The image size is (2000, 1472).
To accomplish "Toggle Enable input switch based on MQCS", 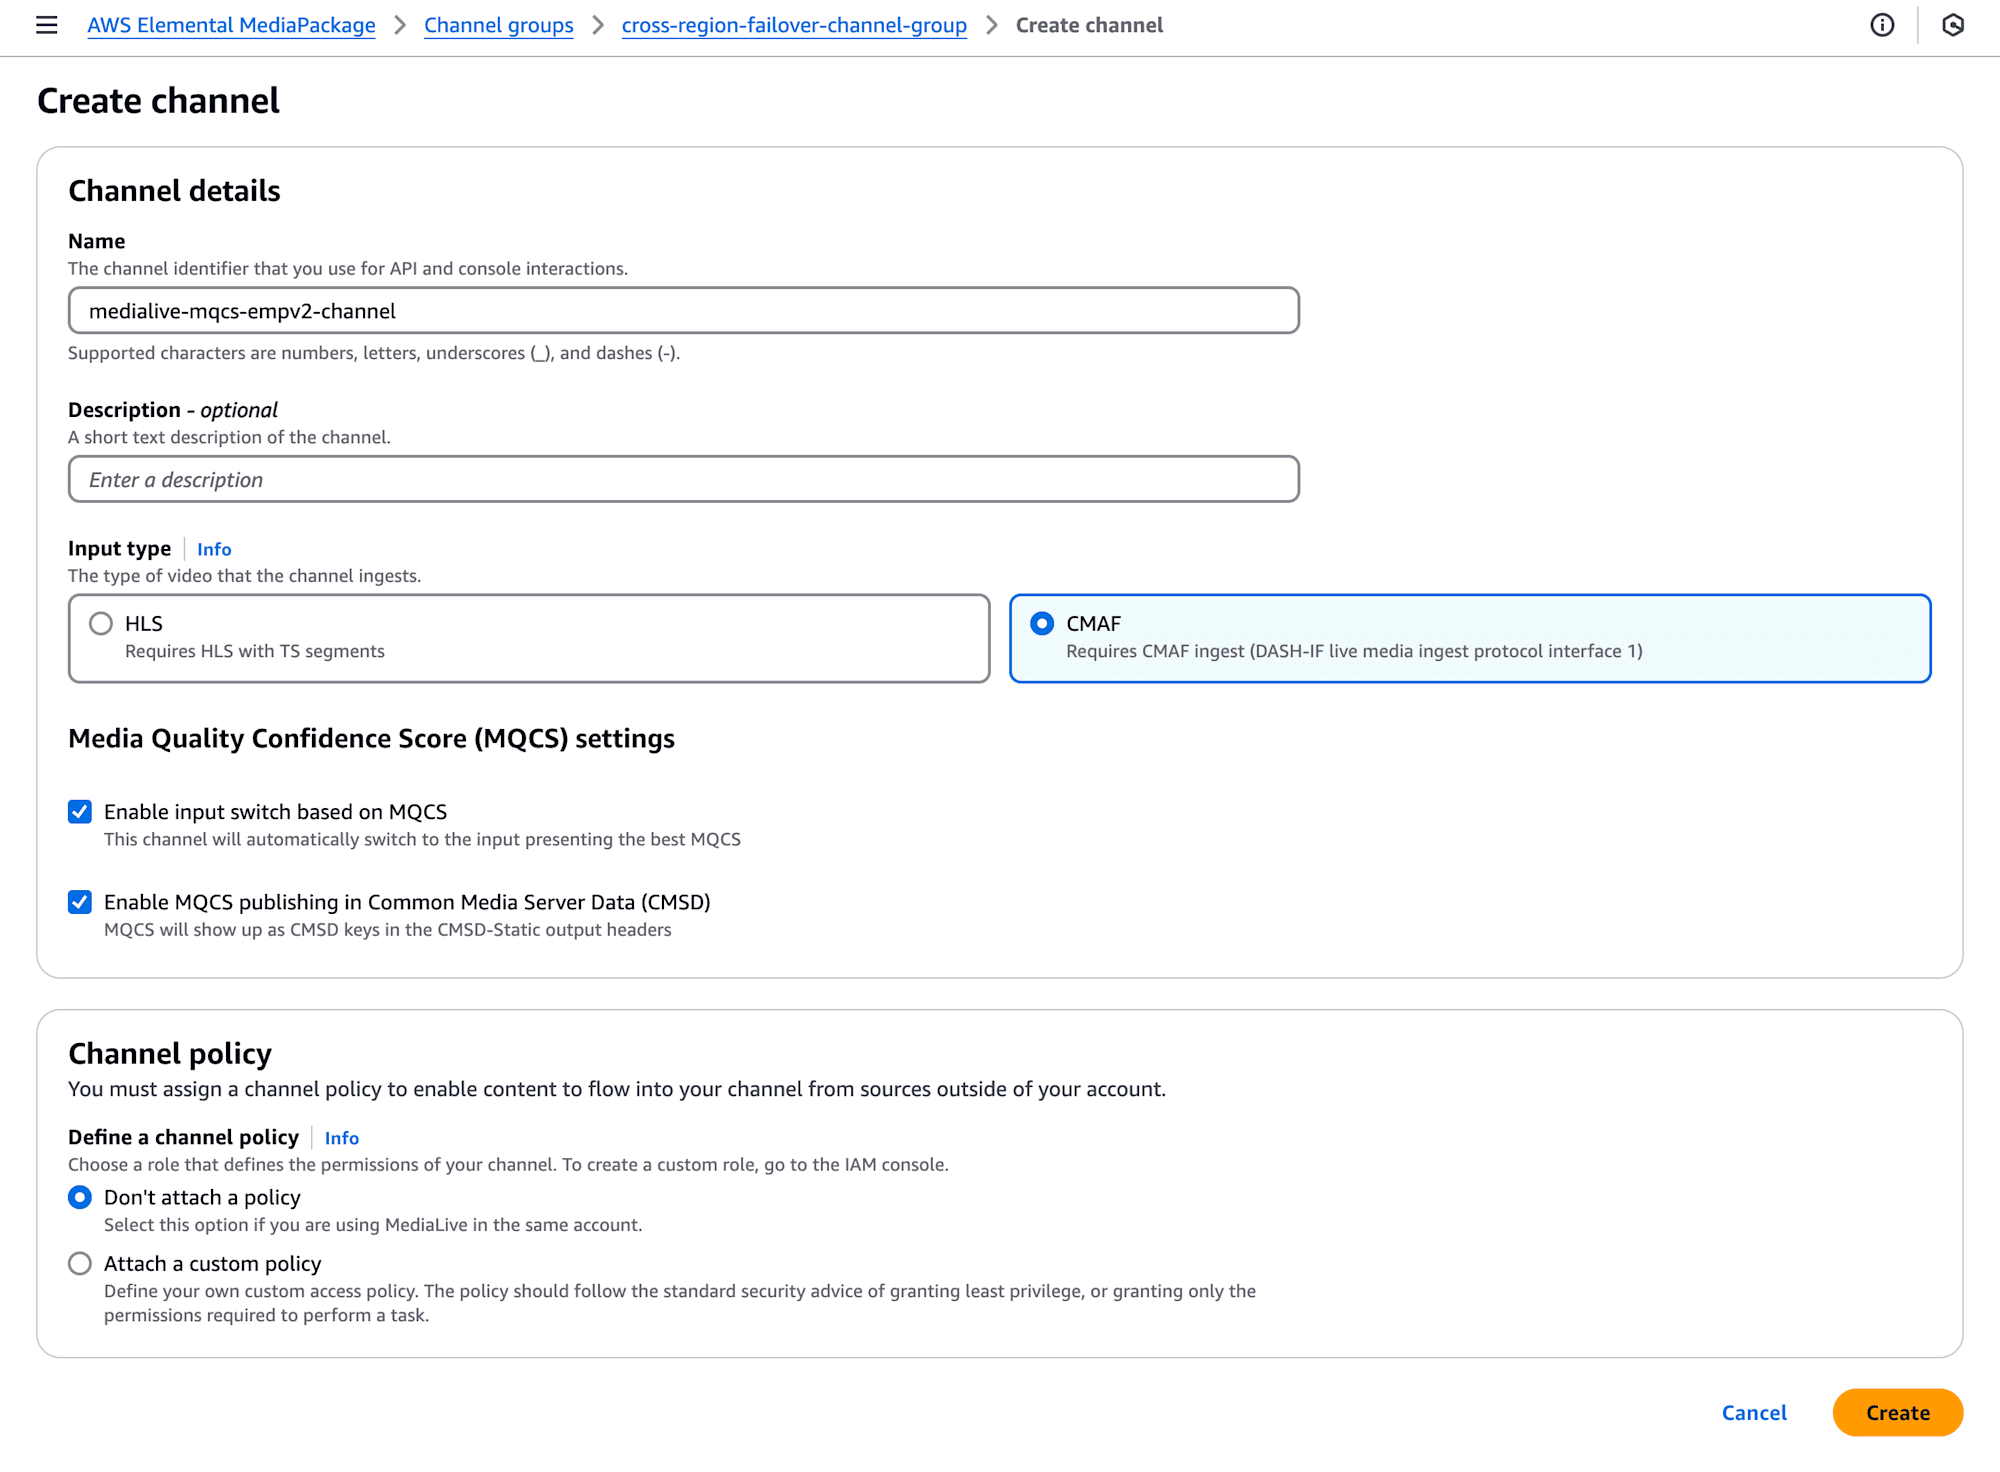I will [x=80, y=811].
